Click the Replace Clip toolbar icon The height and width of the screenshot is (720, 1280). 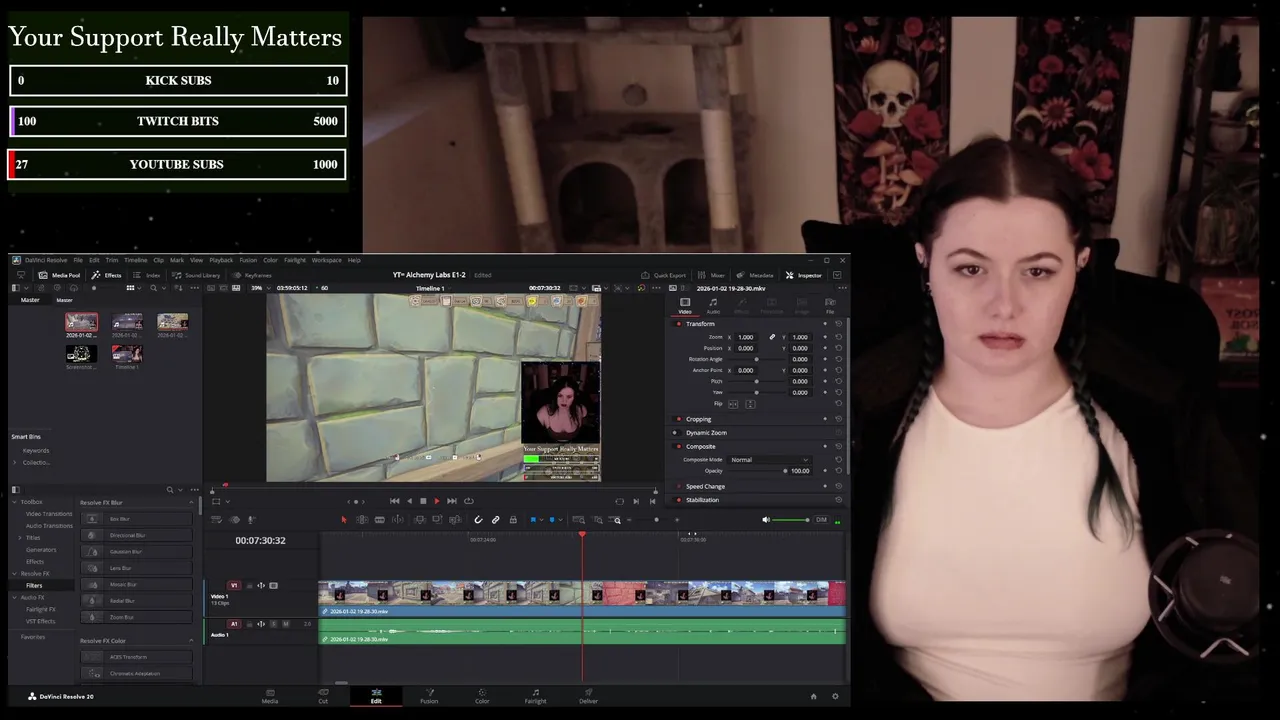pos(455,520)
